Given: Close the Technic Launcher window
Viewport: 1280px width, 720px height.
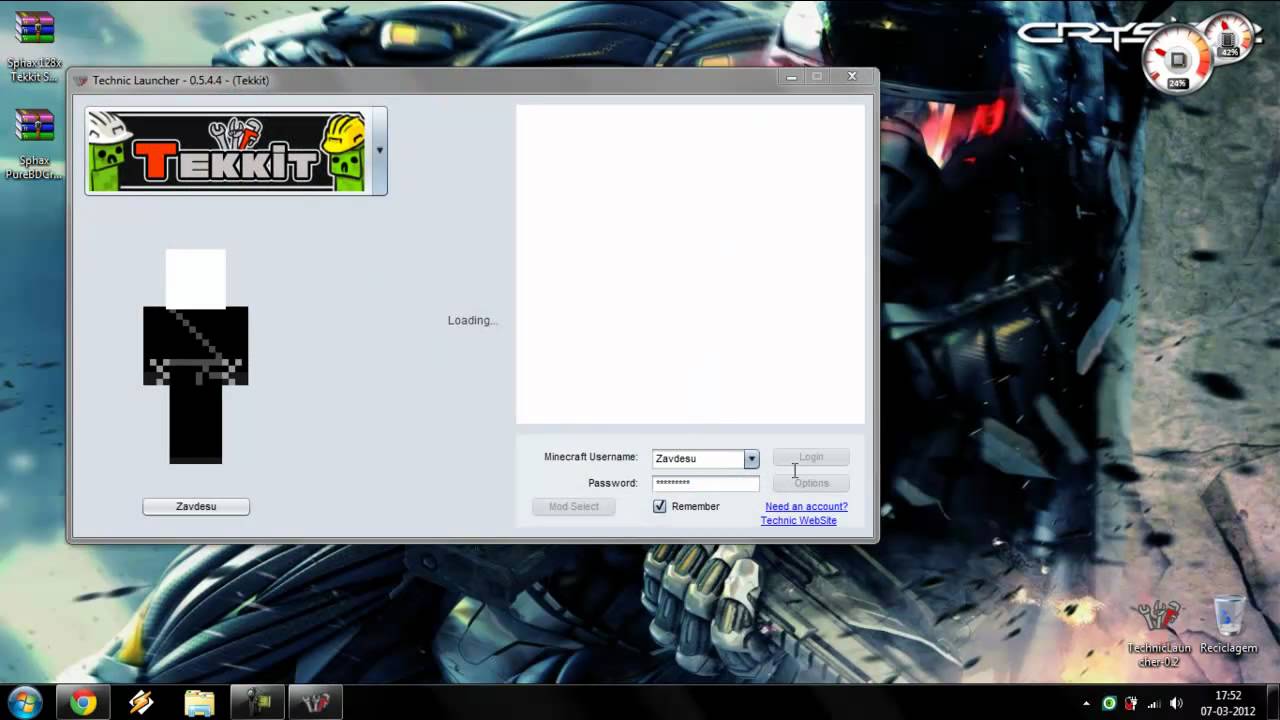Looking at the screenshot, I should (x=852, y=77).
